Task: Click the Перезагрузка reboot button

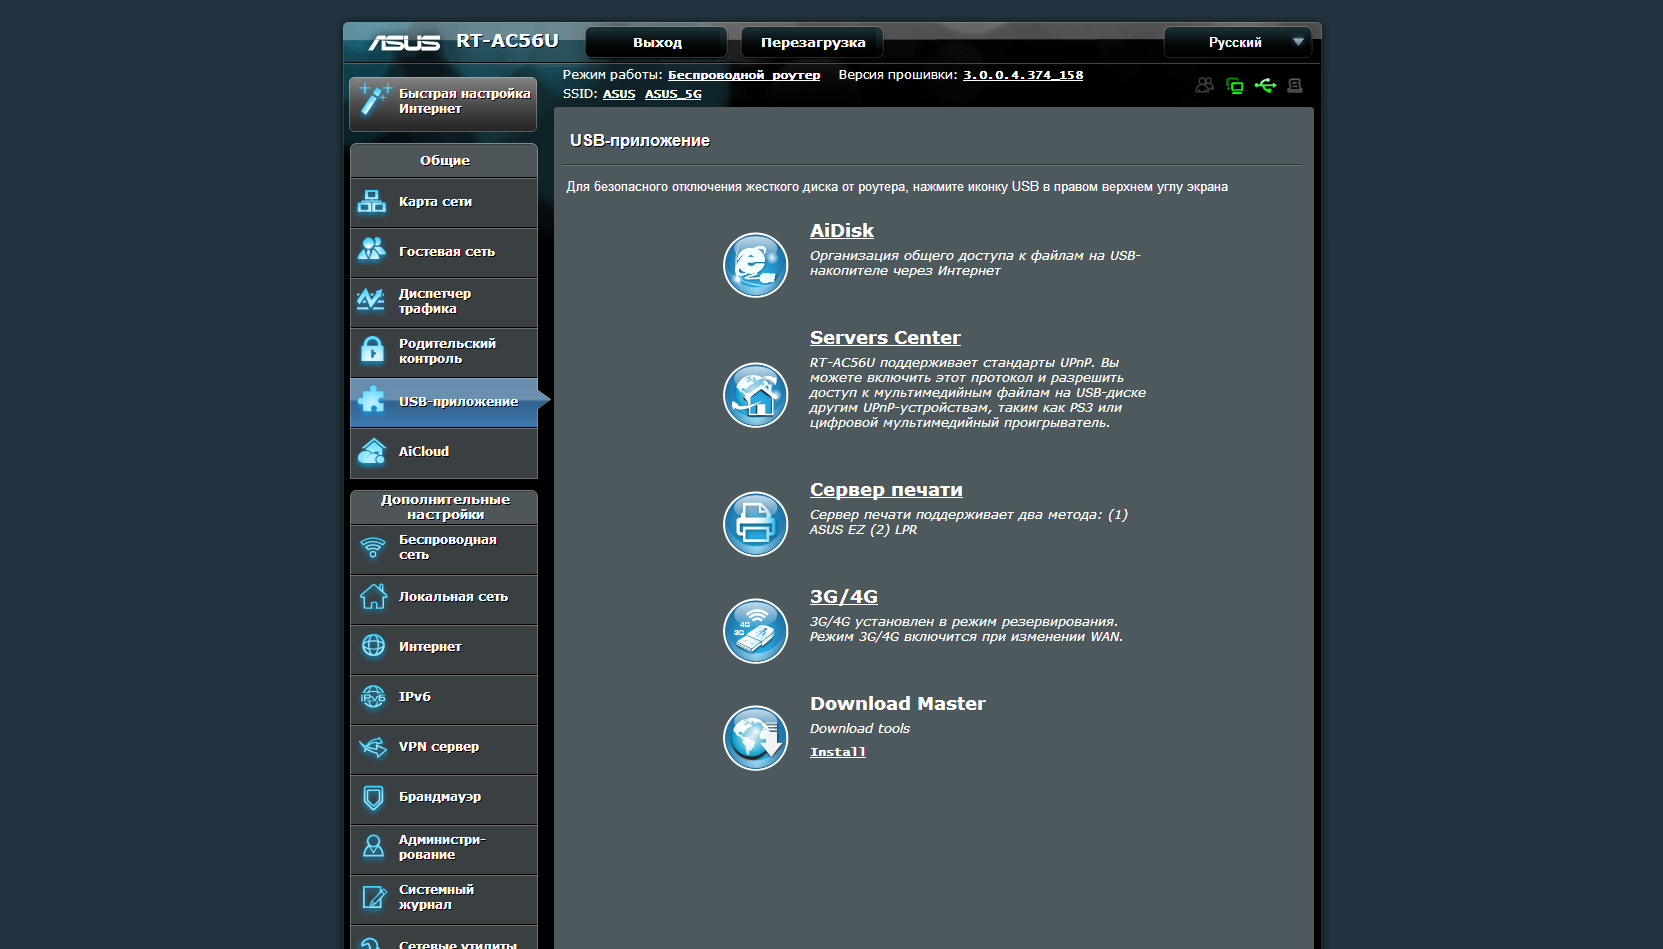Action: [813, 42]
